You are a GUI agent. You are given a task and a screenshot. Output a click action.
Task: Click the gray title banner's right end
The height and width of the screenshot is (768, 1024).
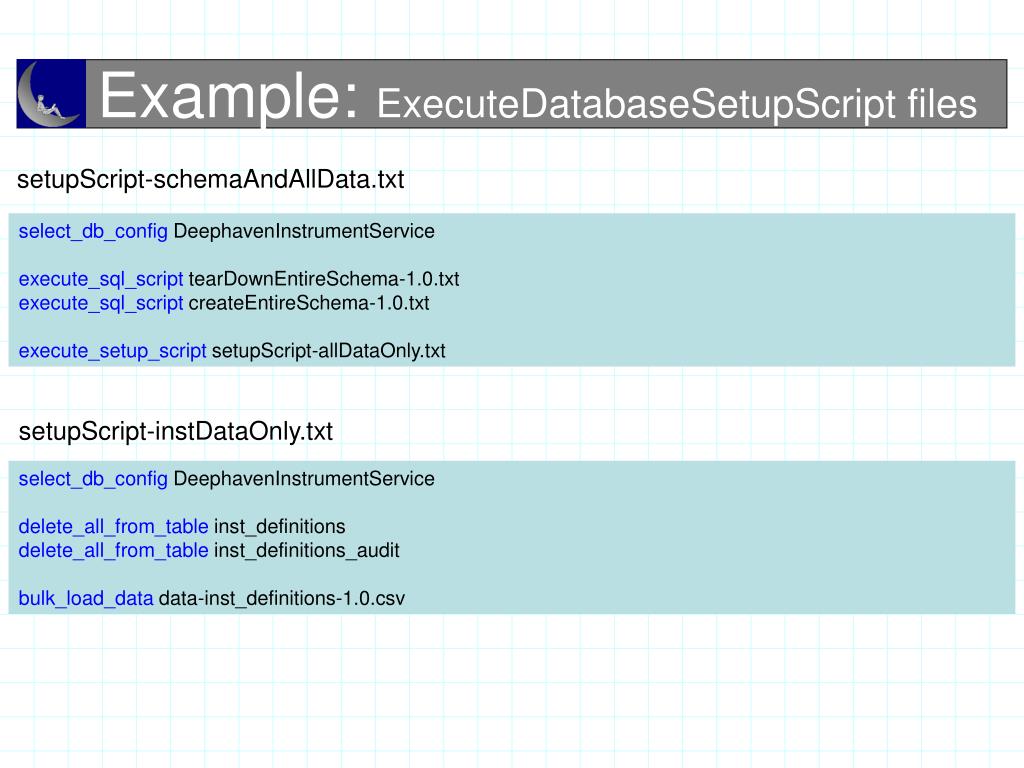992,94
